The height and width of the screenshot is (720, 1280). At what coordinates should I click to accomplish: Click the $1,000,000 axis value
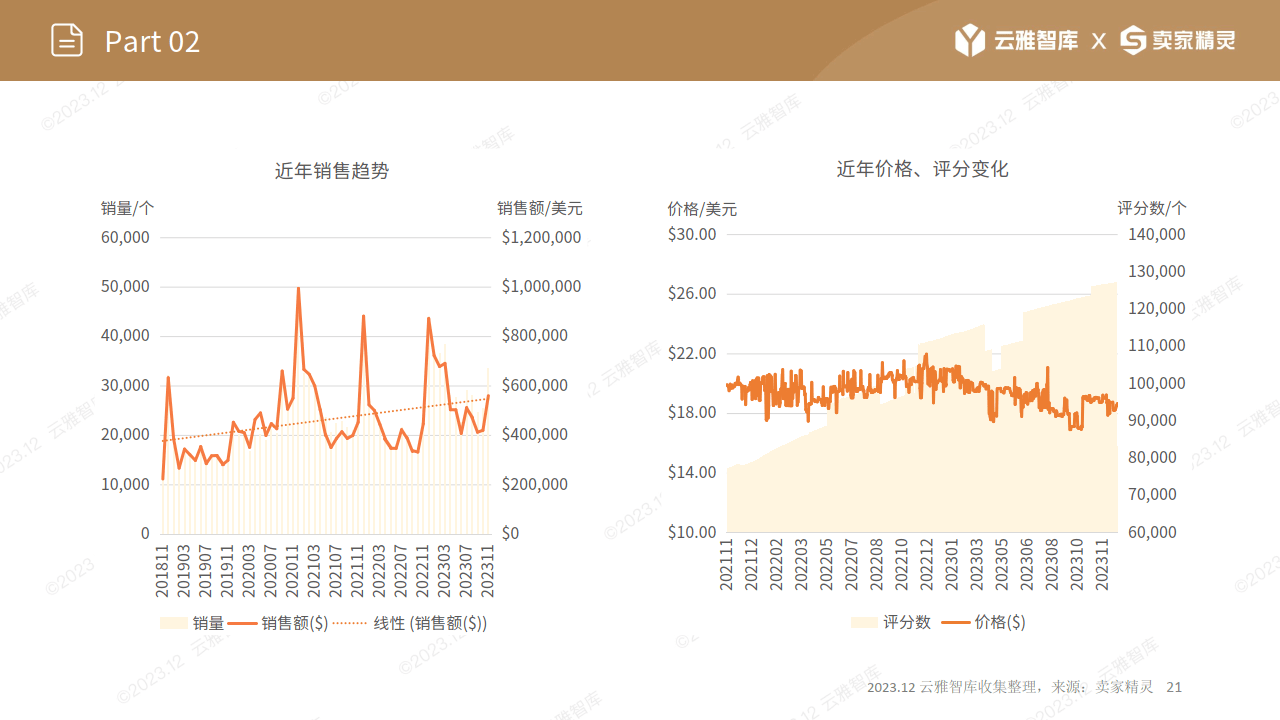[541, 286]
